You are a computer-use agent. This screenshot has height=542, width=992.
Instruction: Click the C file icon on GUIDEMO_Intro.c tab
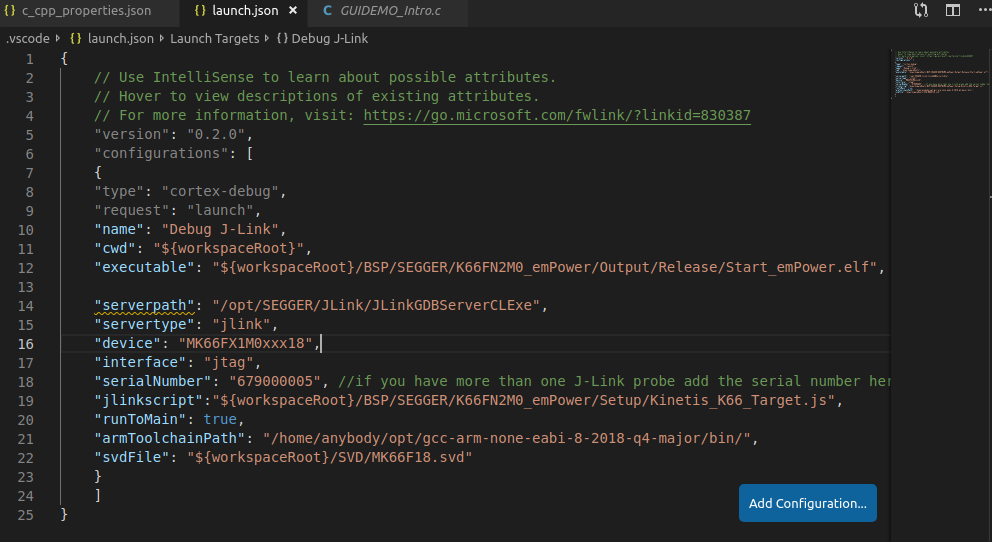click(x=328, y=11)
